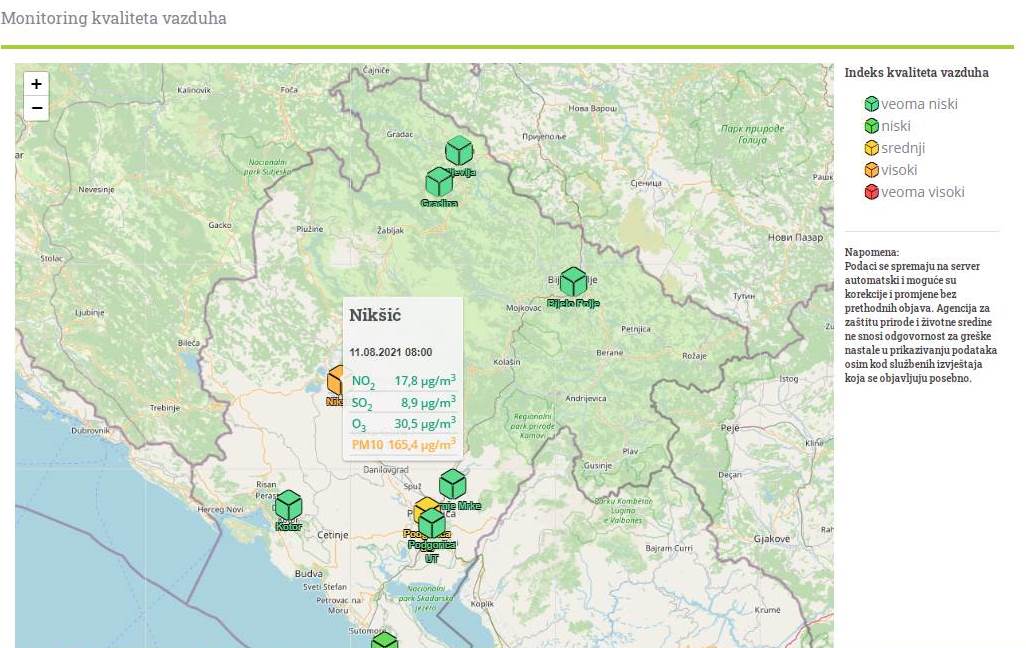Viewport: 1026px width, 648px height.
Task: Click the O3 30,5 µg/m3 reading
Action: coord(403,424)
